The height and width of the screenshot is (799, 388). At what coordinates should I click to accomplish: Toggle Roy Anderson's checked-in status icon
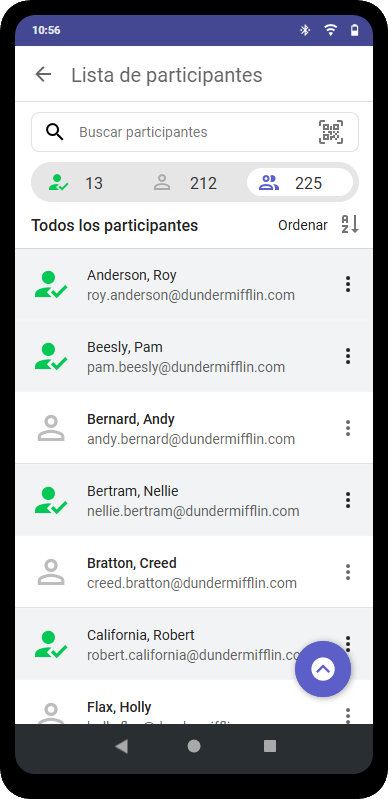[x=50, y=284]
